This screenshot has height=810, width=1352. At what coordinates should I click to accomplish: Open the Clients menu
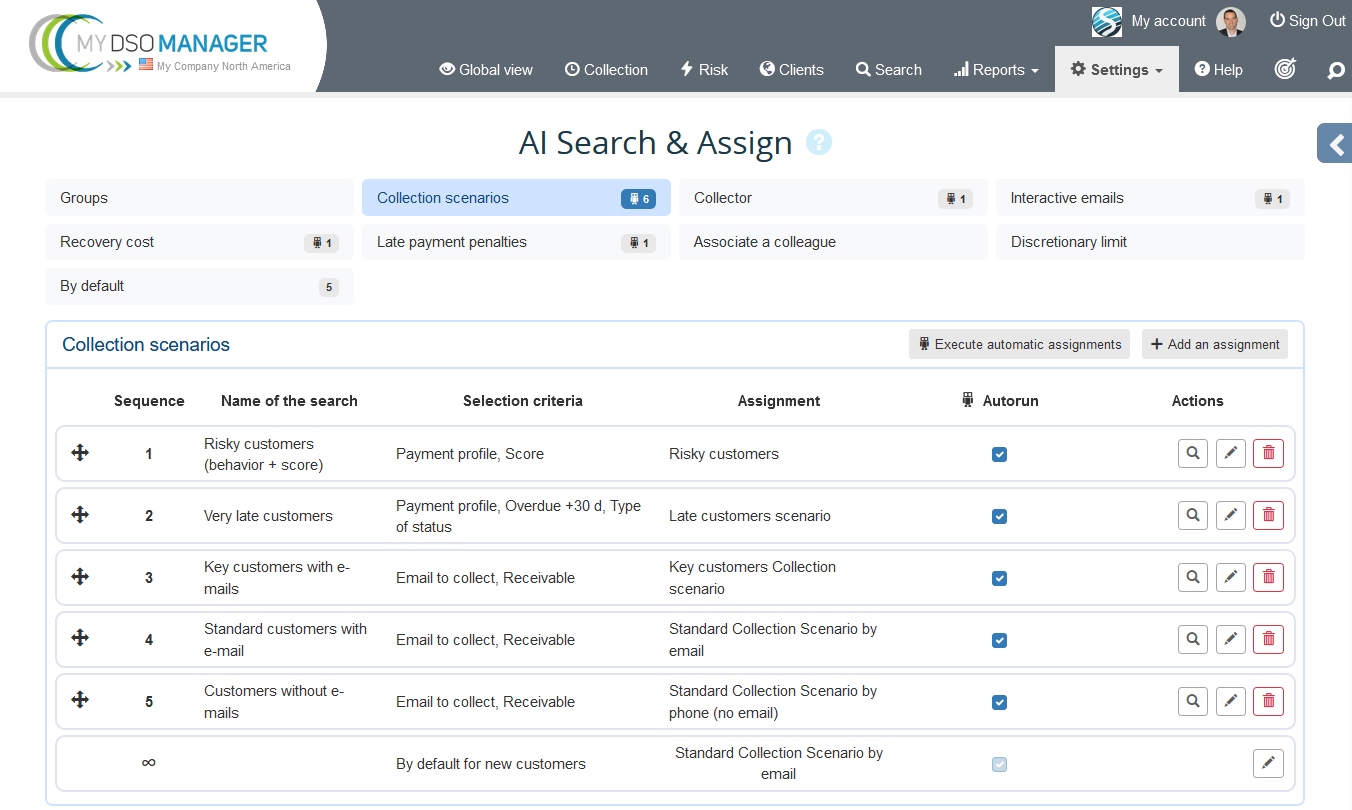click(791, 69)
